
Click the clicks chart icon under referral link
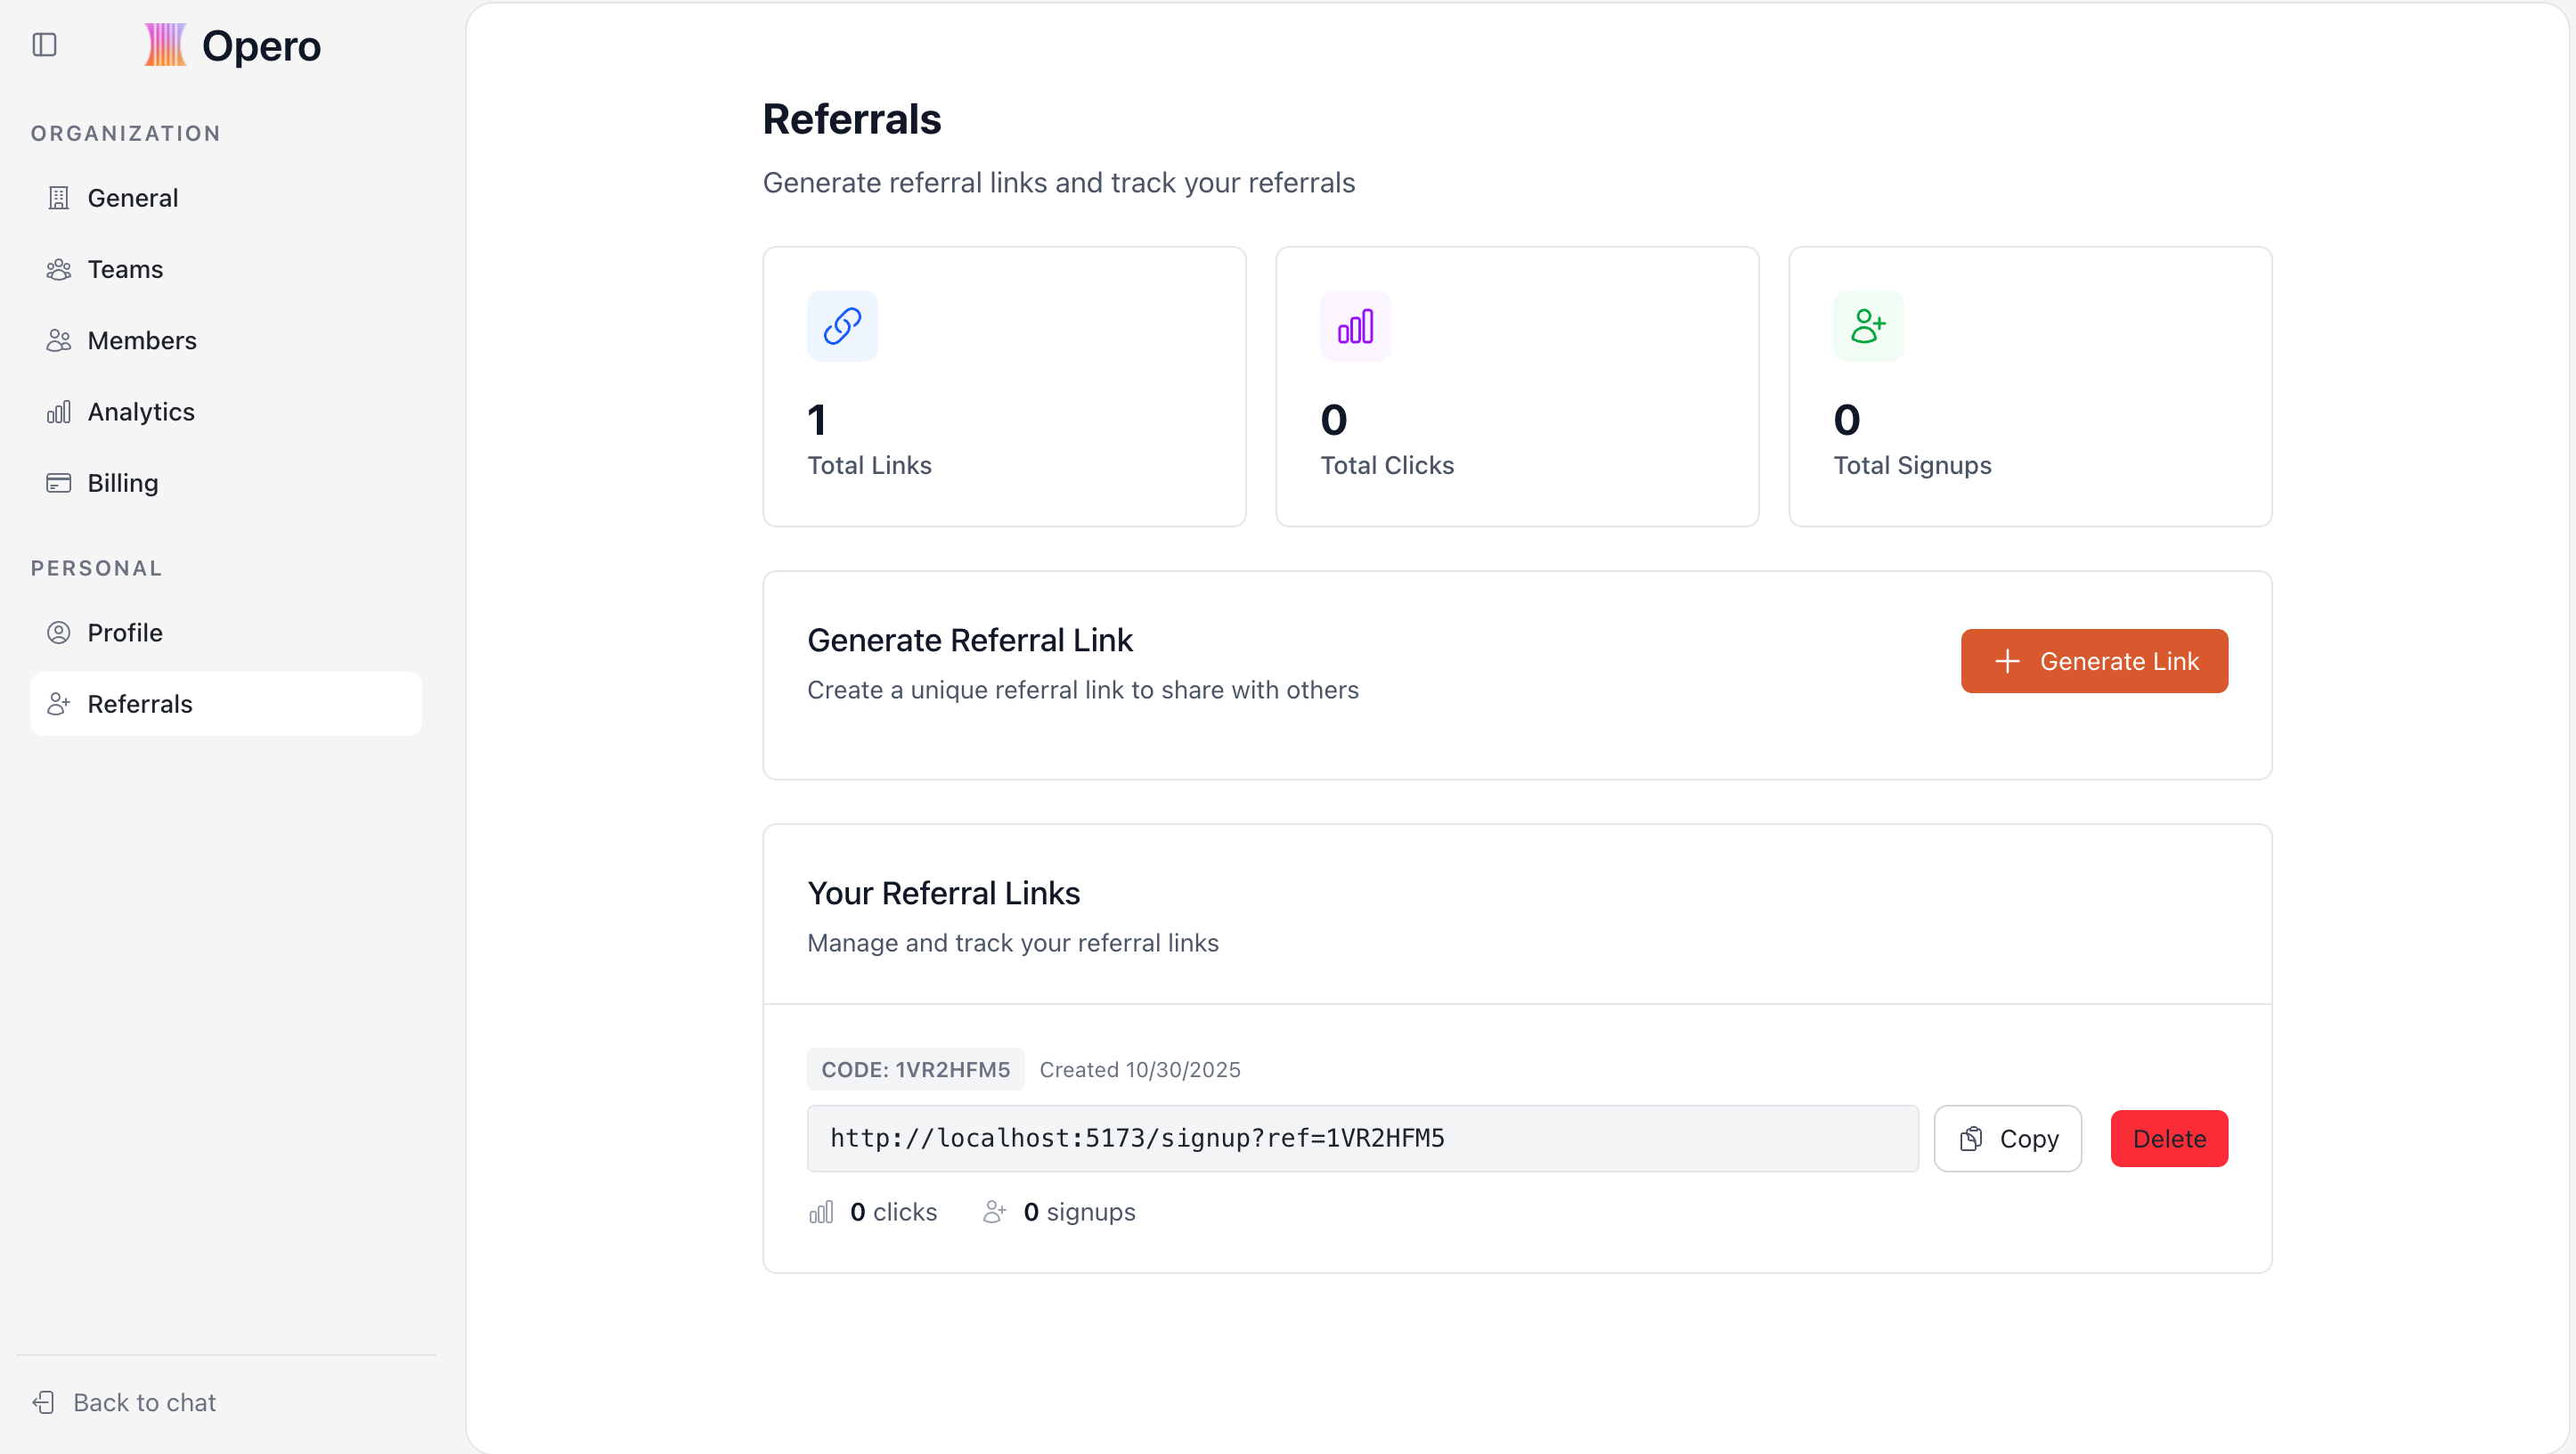point(821,1212)
